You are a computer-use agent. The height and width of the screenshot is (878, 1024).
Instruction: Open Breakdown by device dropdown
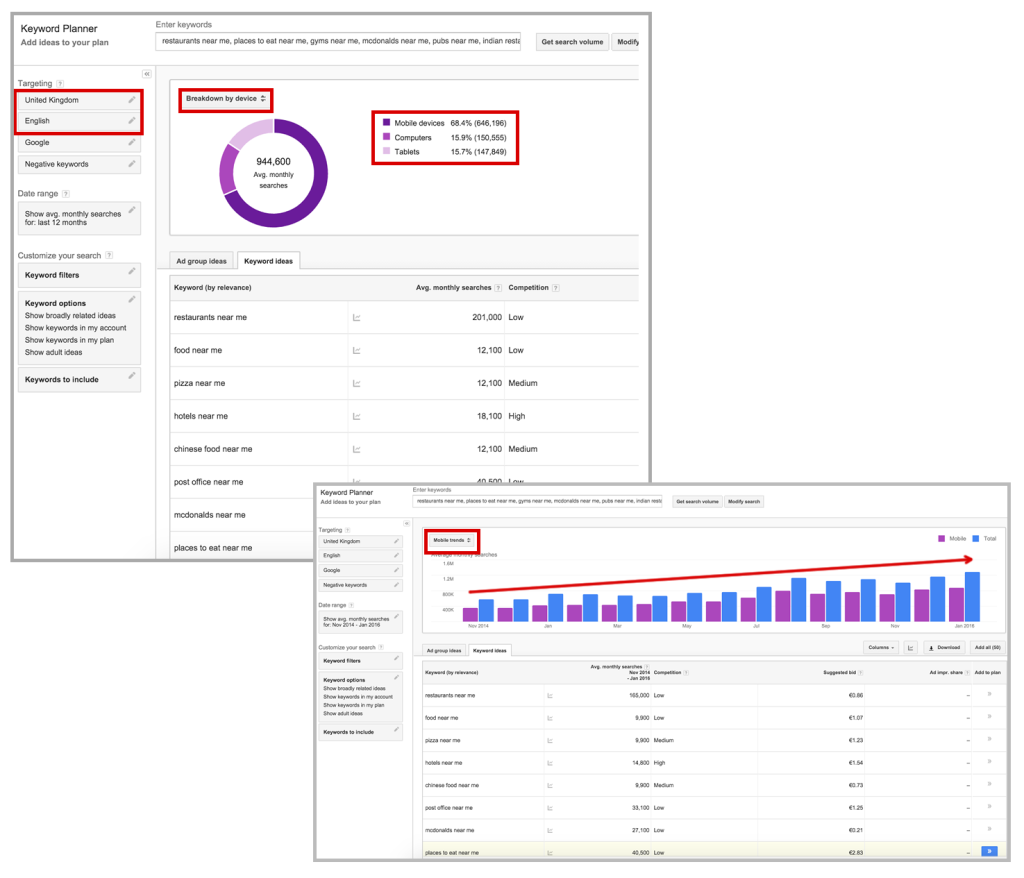[x=225, y=99]
